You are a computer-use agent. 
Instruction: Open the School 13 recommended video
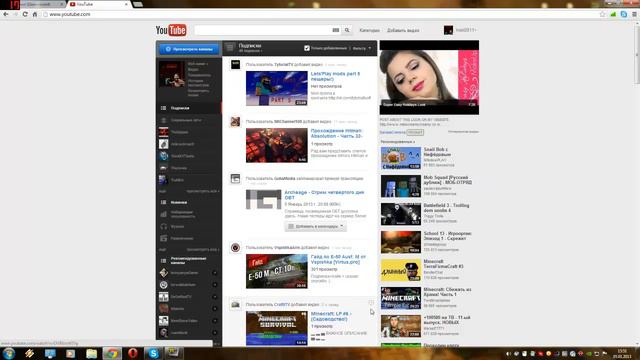401,242
